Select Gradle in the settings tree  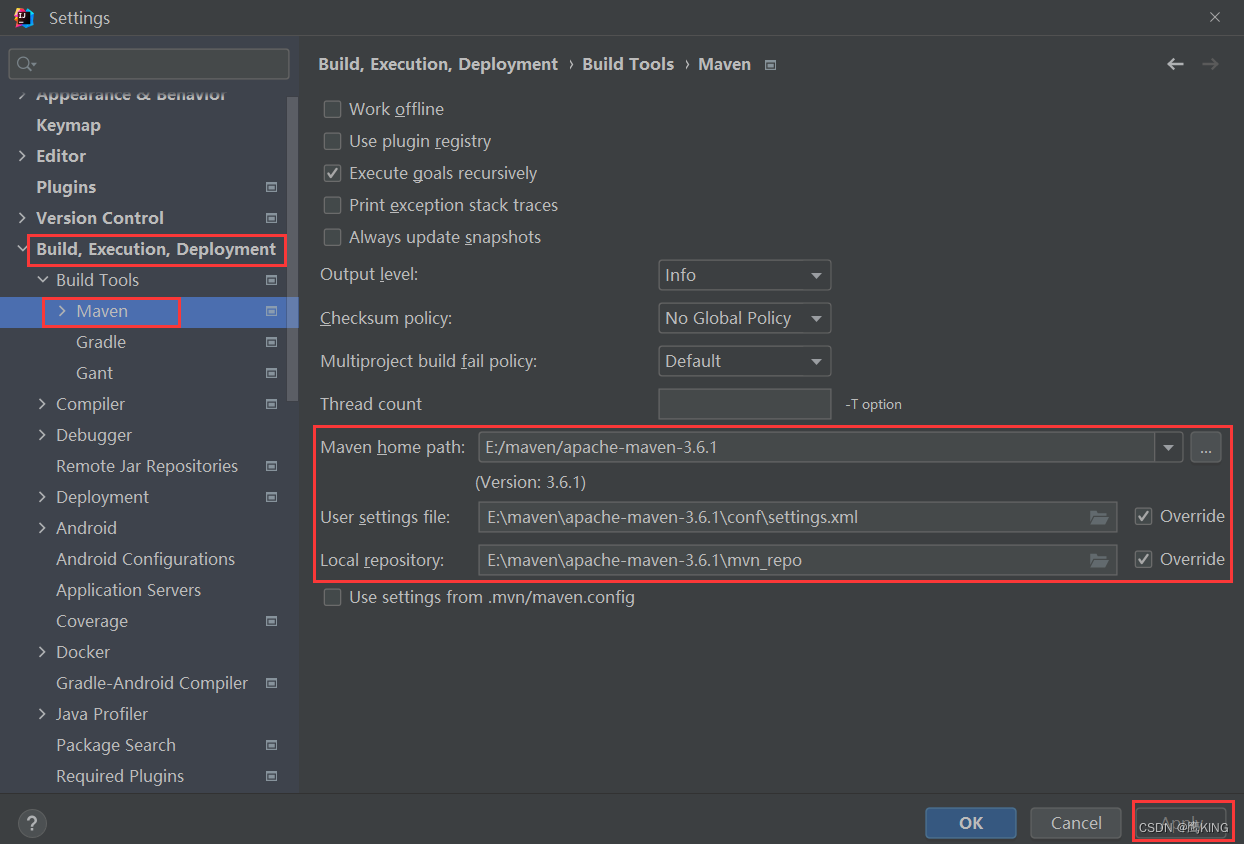(100, 342)
